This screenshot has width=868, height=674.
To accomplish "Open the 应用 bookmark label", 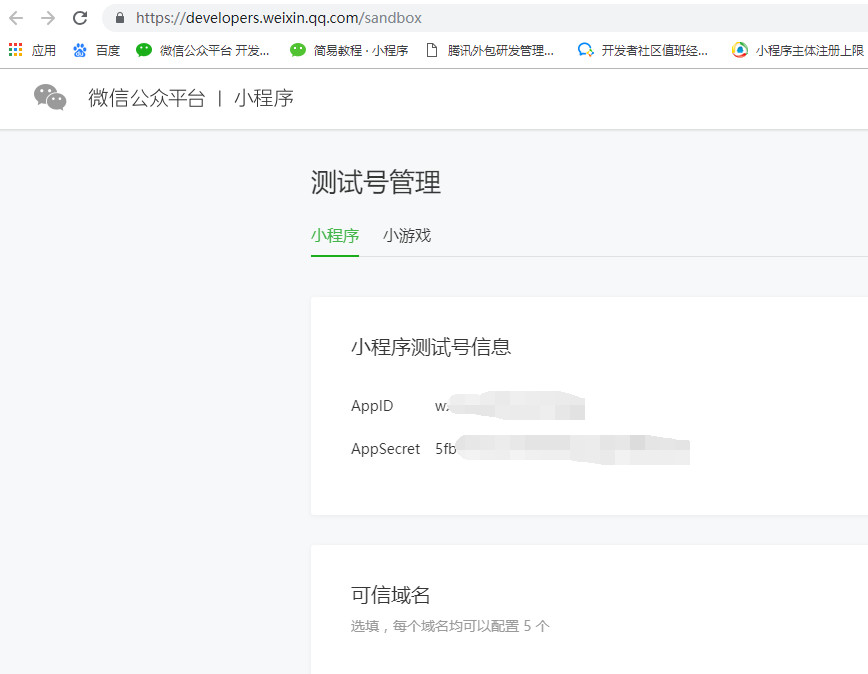I will click(44, 50).
